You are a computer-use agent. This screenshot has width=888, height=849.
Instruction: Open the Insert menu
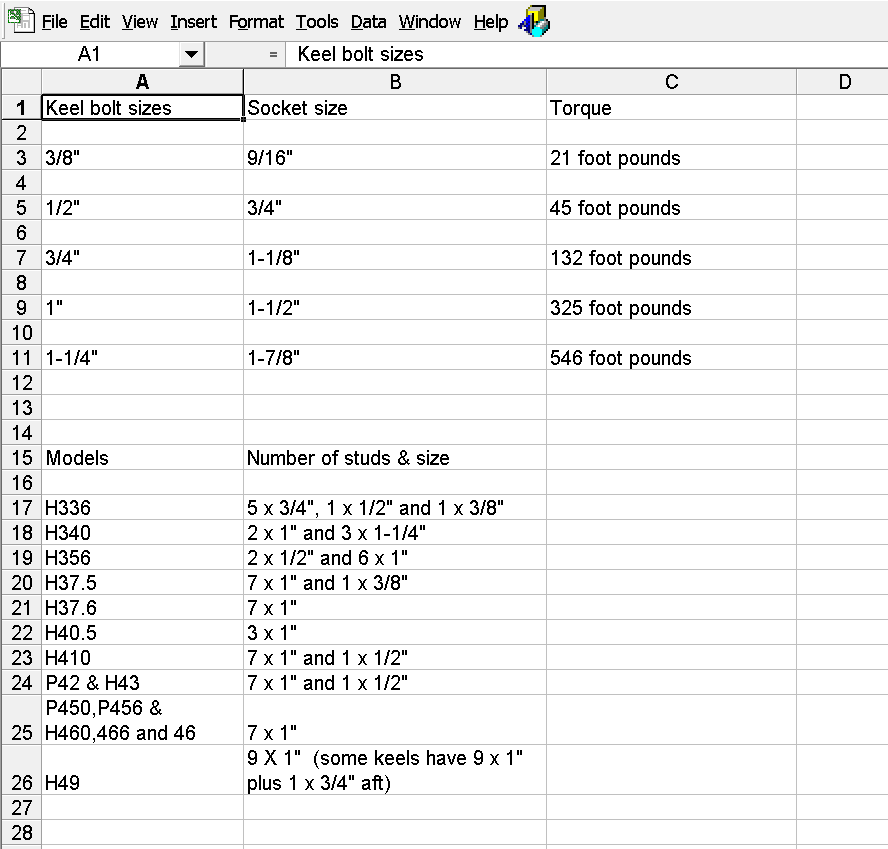193,22
